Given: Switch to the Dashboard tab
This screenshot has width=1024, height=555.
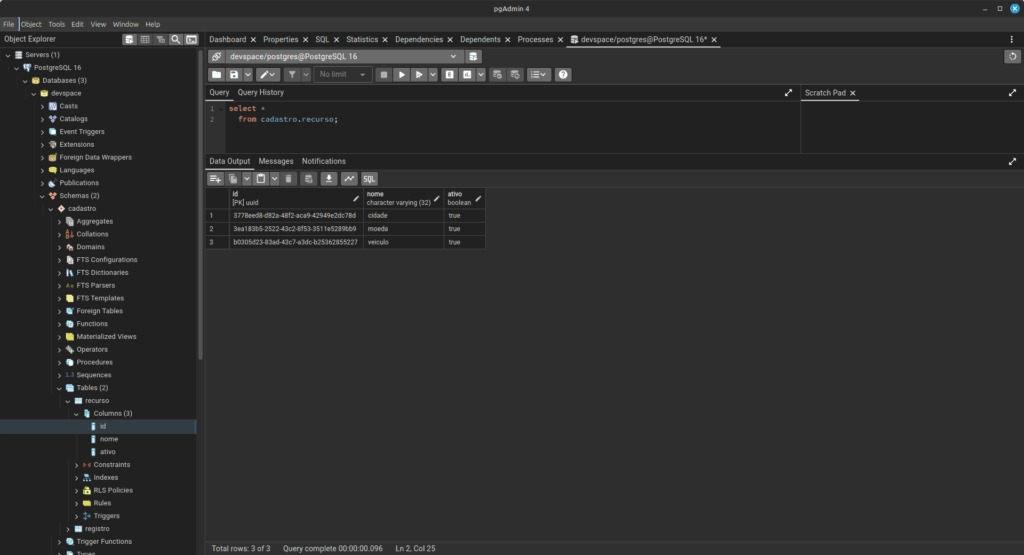Looking at the screenshot, I should [227, 40].
